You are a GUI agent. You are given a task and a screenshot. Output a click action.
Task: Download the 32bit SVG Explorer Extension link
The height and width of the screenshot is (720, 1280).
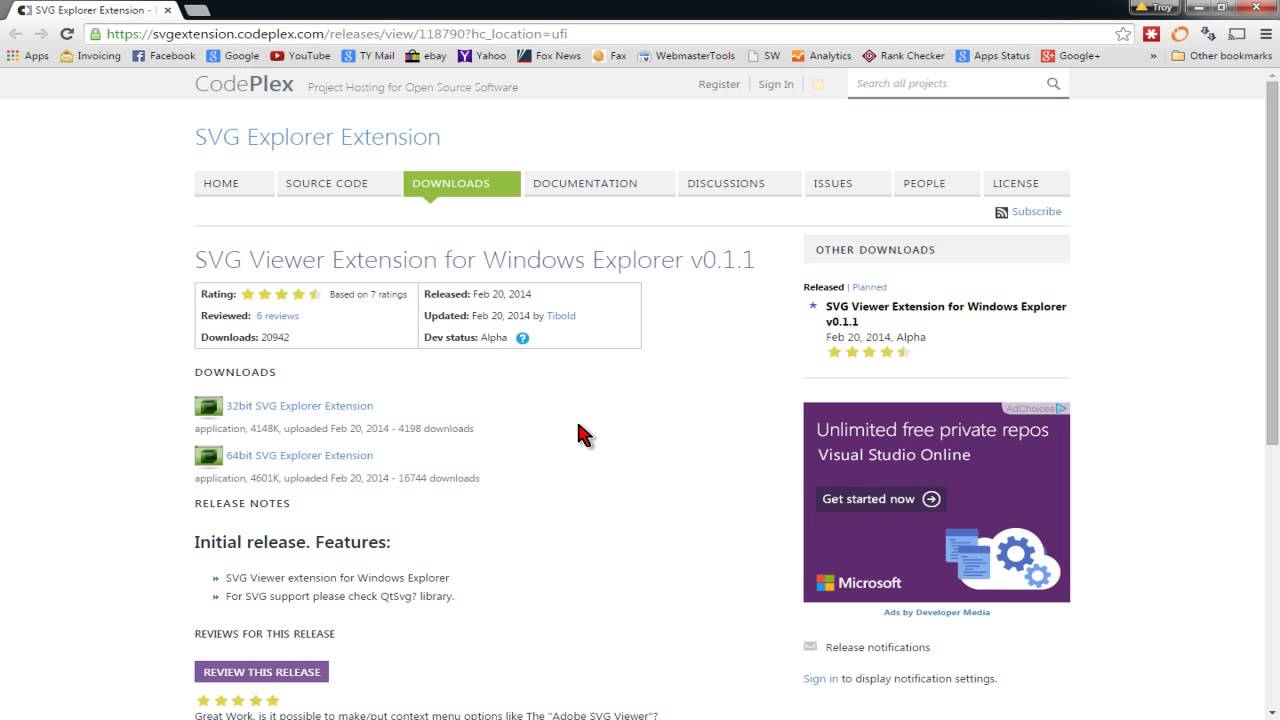299,406
